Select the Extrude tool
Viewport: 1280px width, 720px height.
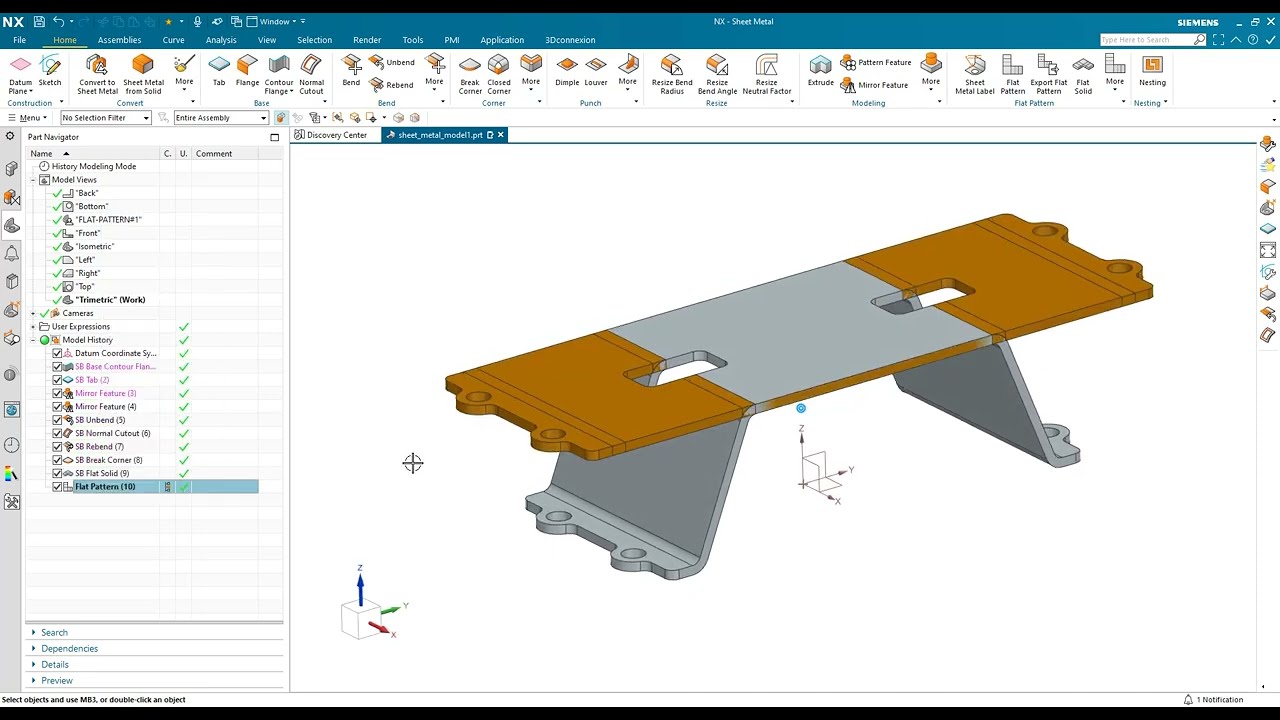pyautogui.click(x=821, y=71)
